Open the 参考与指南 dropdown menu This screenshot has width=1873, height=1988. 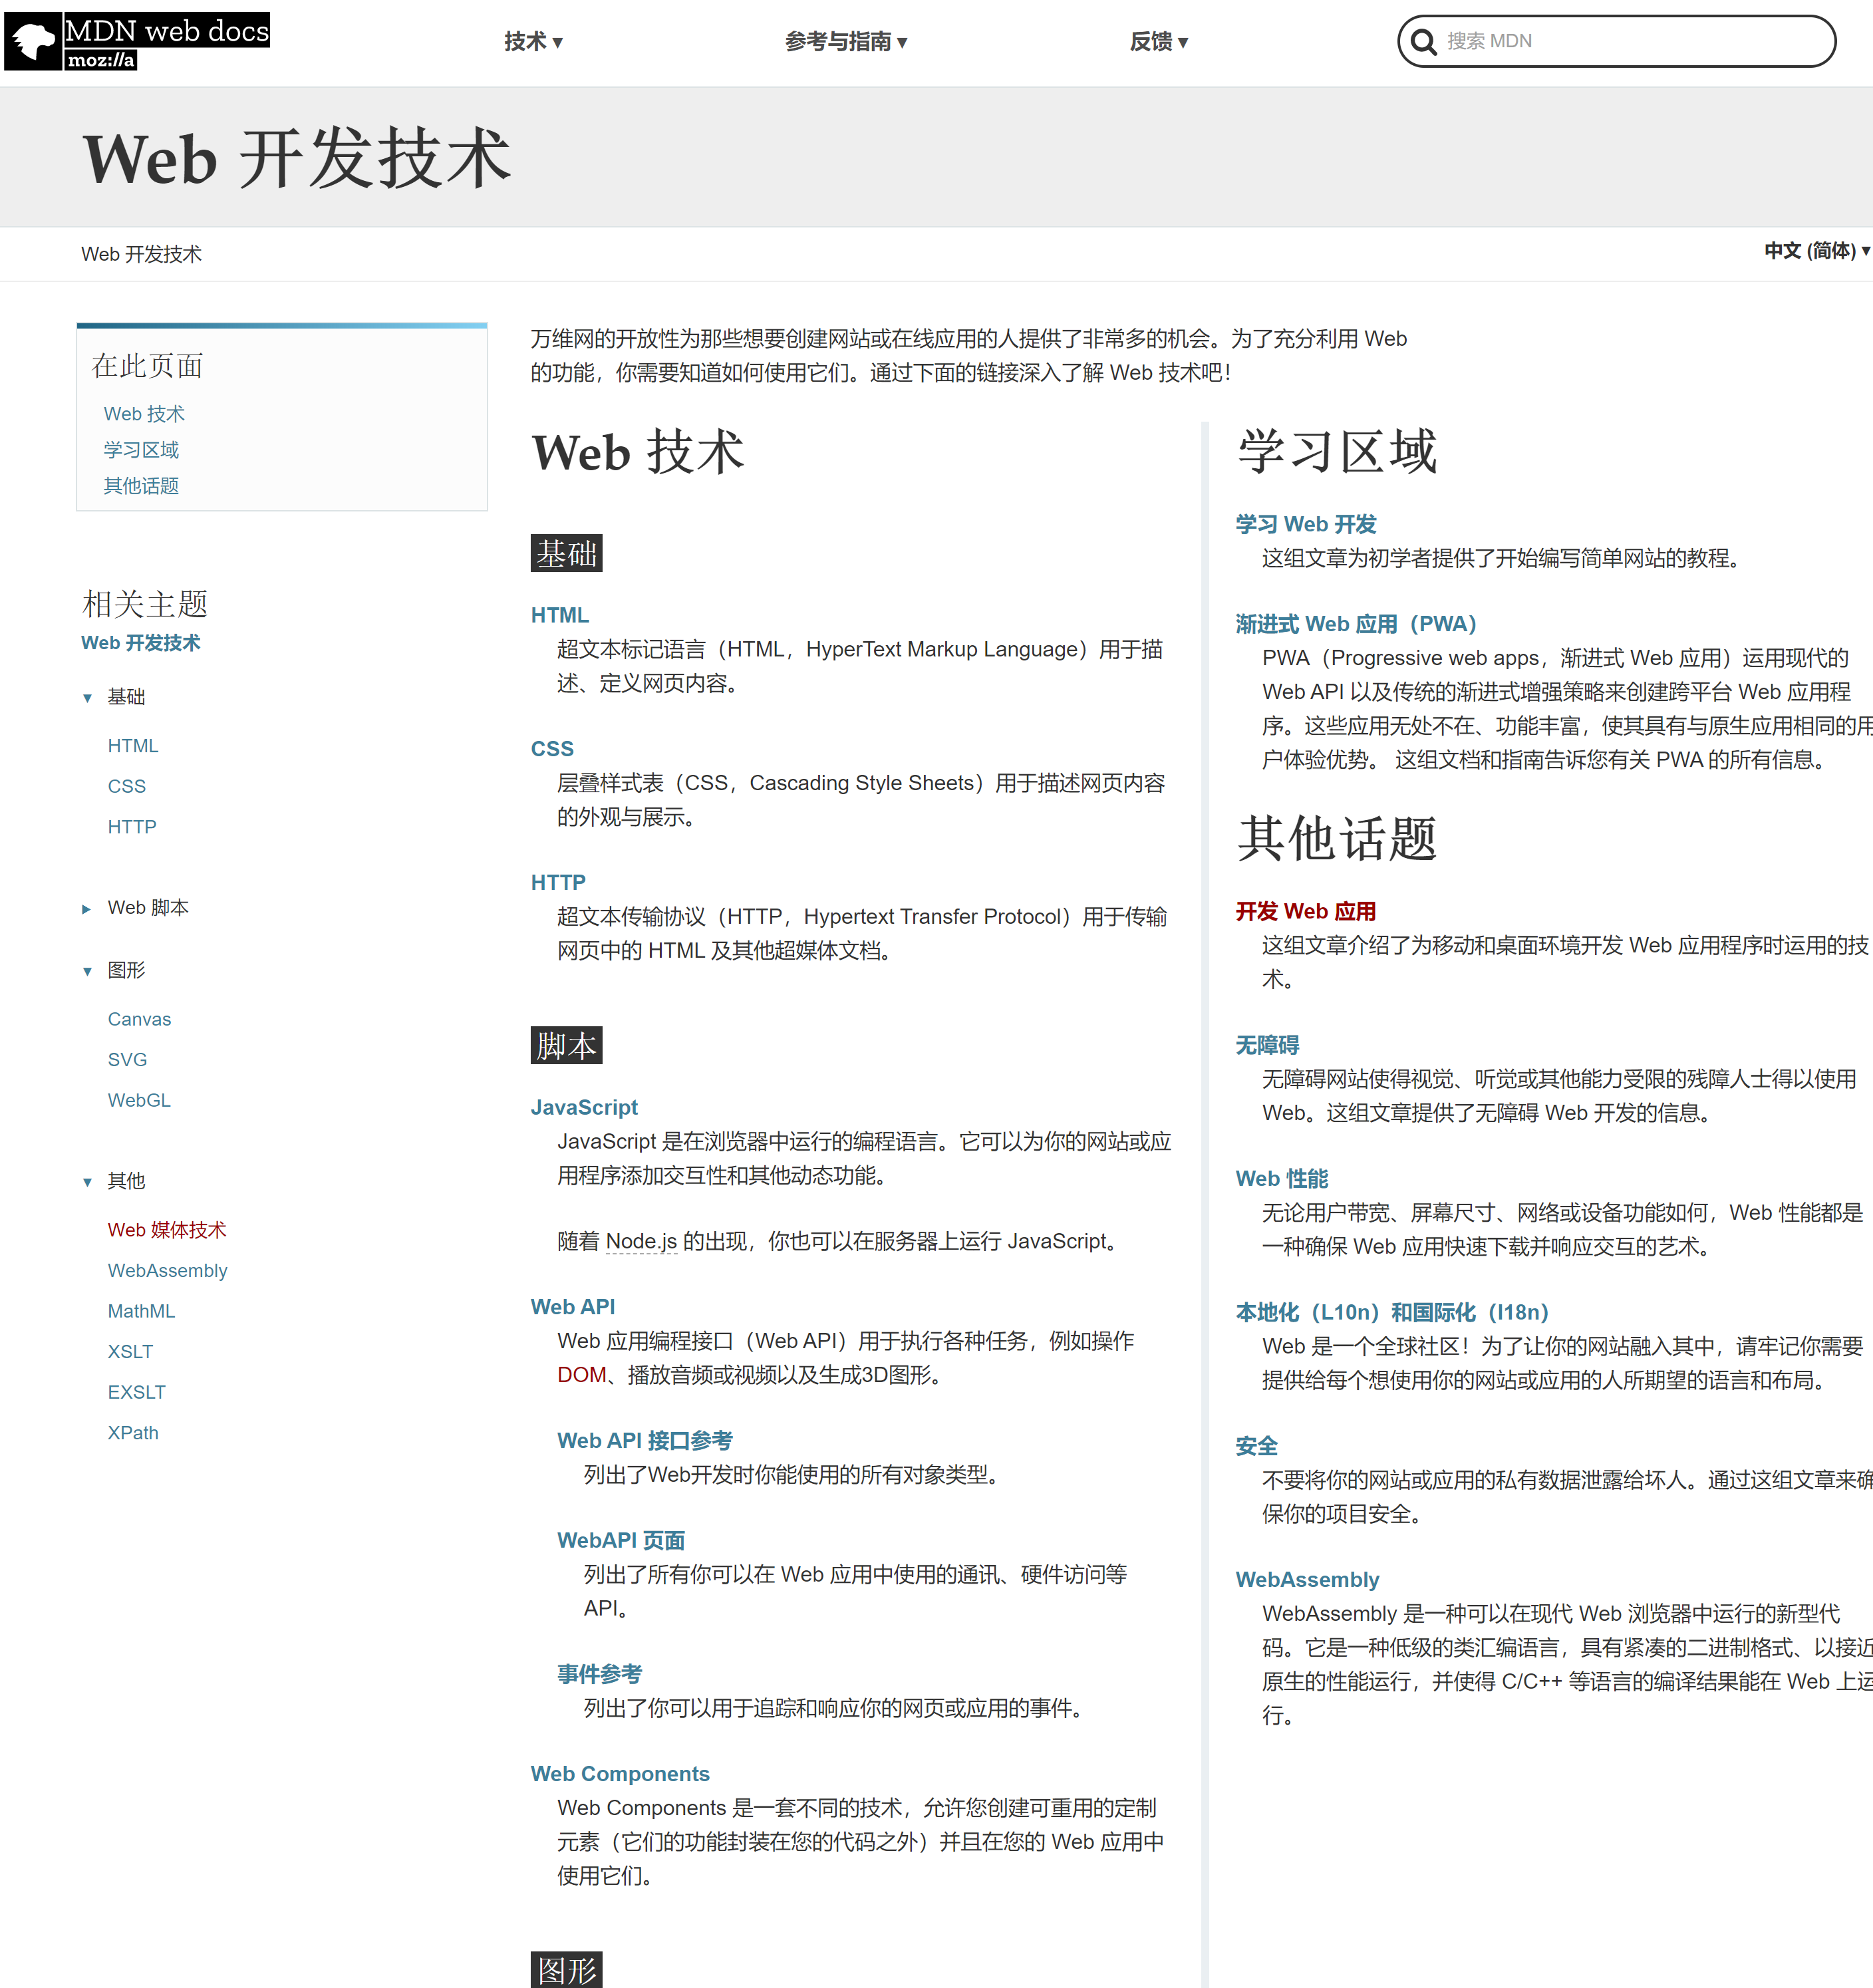[x=846, y=42]
